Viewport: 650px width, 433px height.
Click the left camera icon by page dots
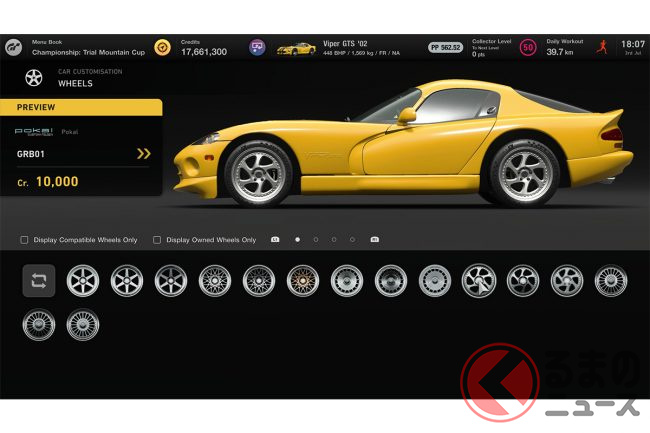click(x=275, y=240)
